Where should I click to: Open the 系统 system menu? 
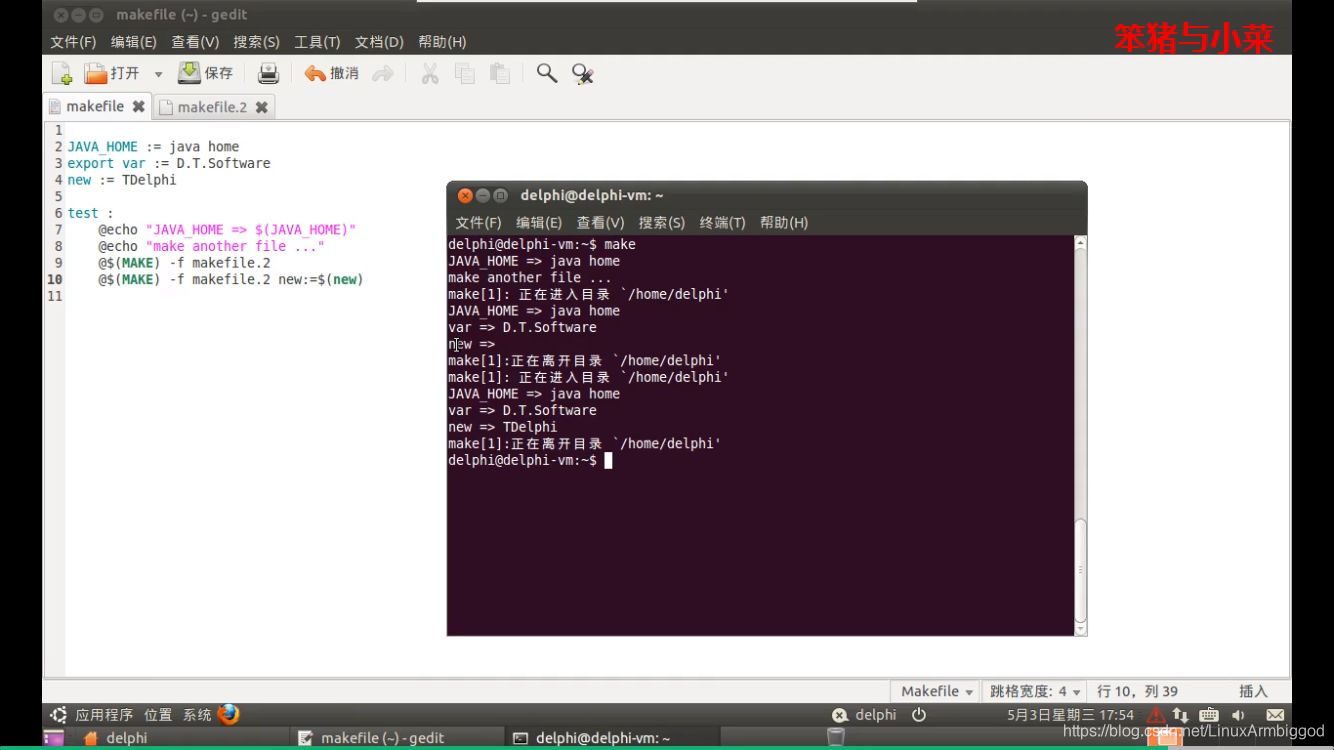(x=197, y=715)
